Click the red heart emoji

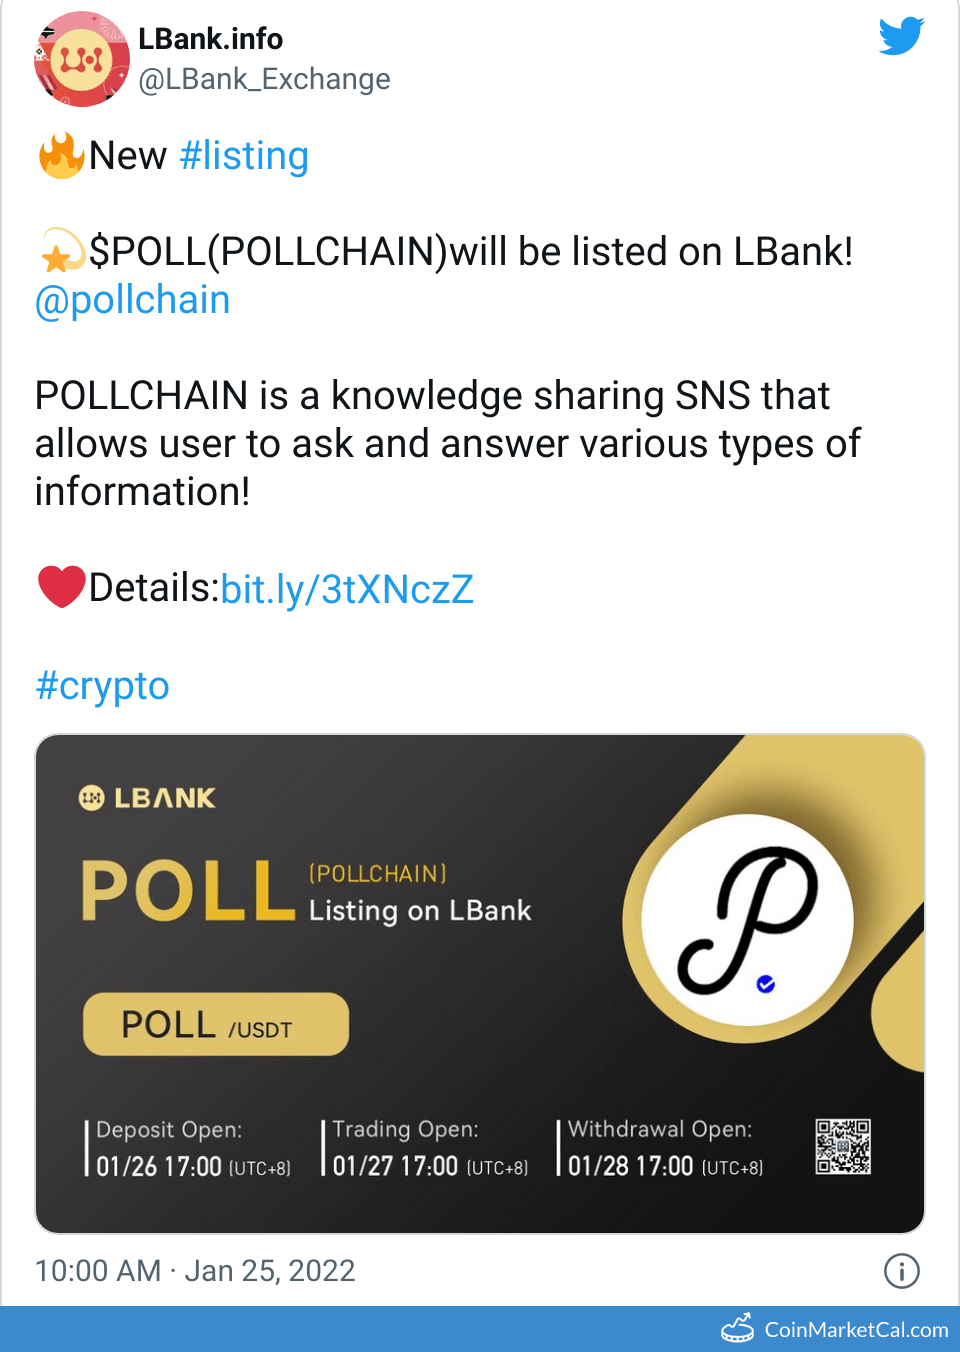(x=61, y=587)
